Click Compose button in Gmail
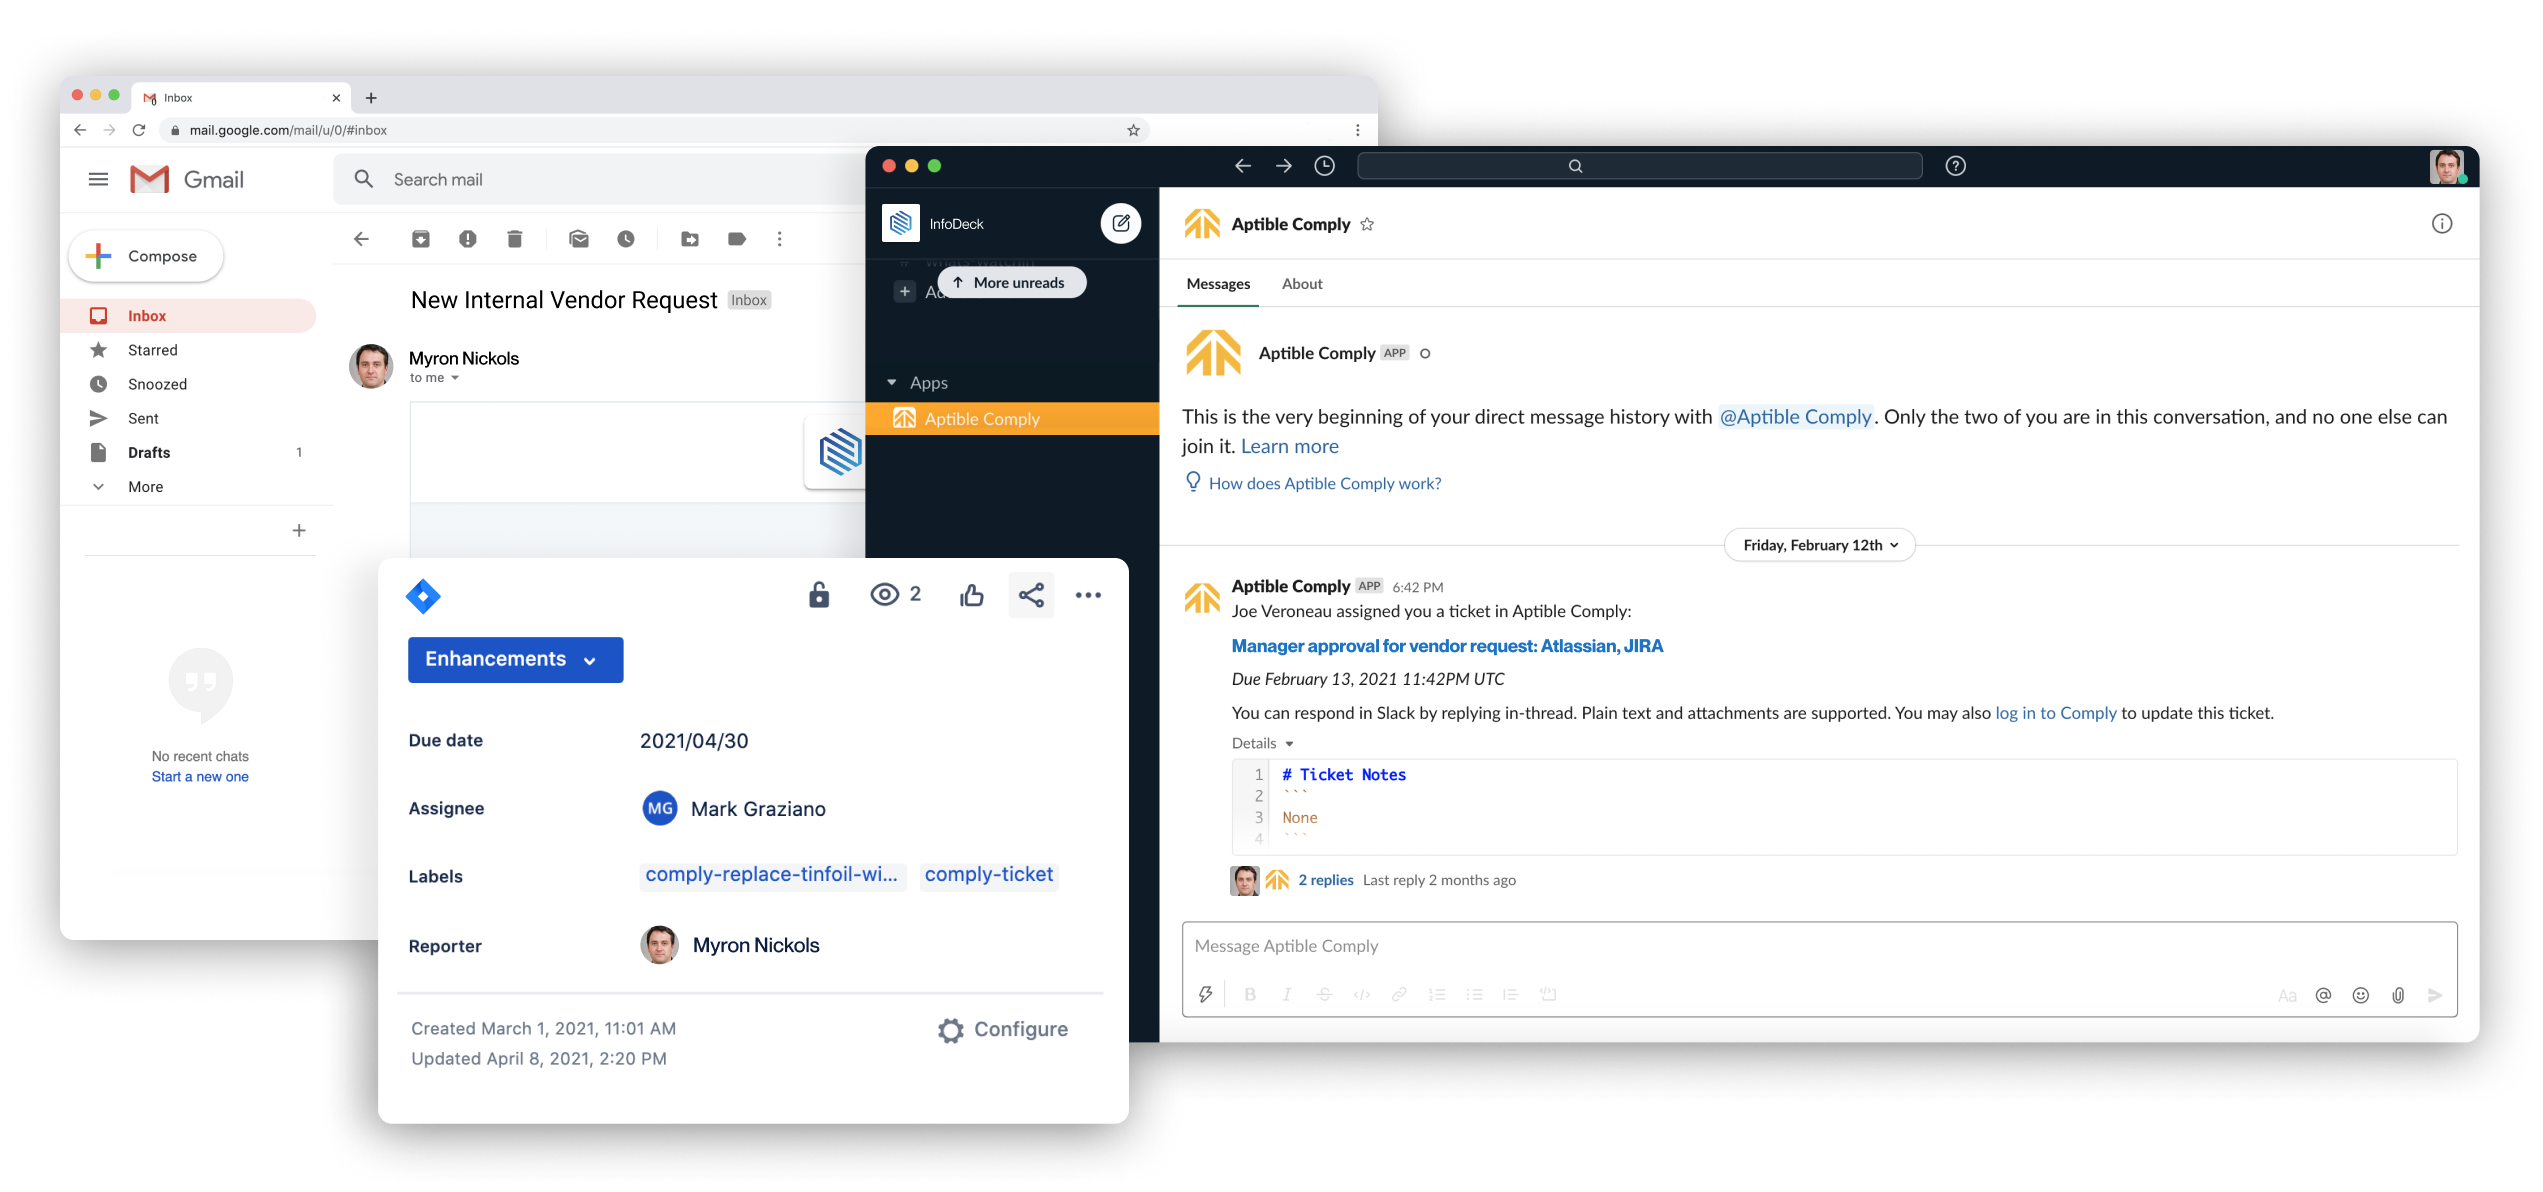 (x=146, y=256)
